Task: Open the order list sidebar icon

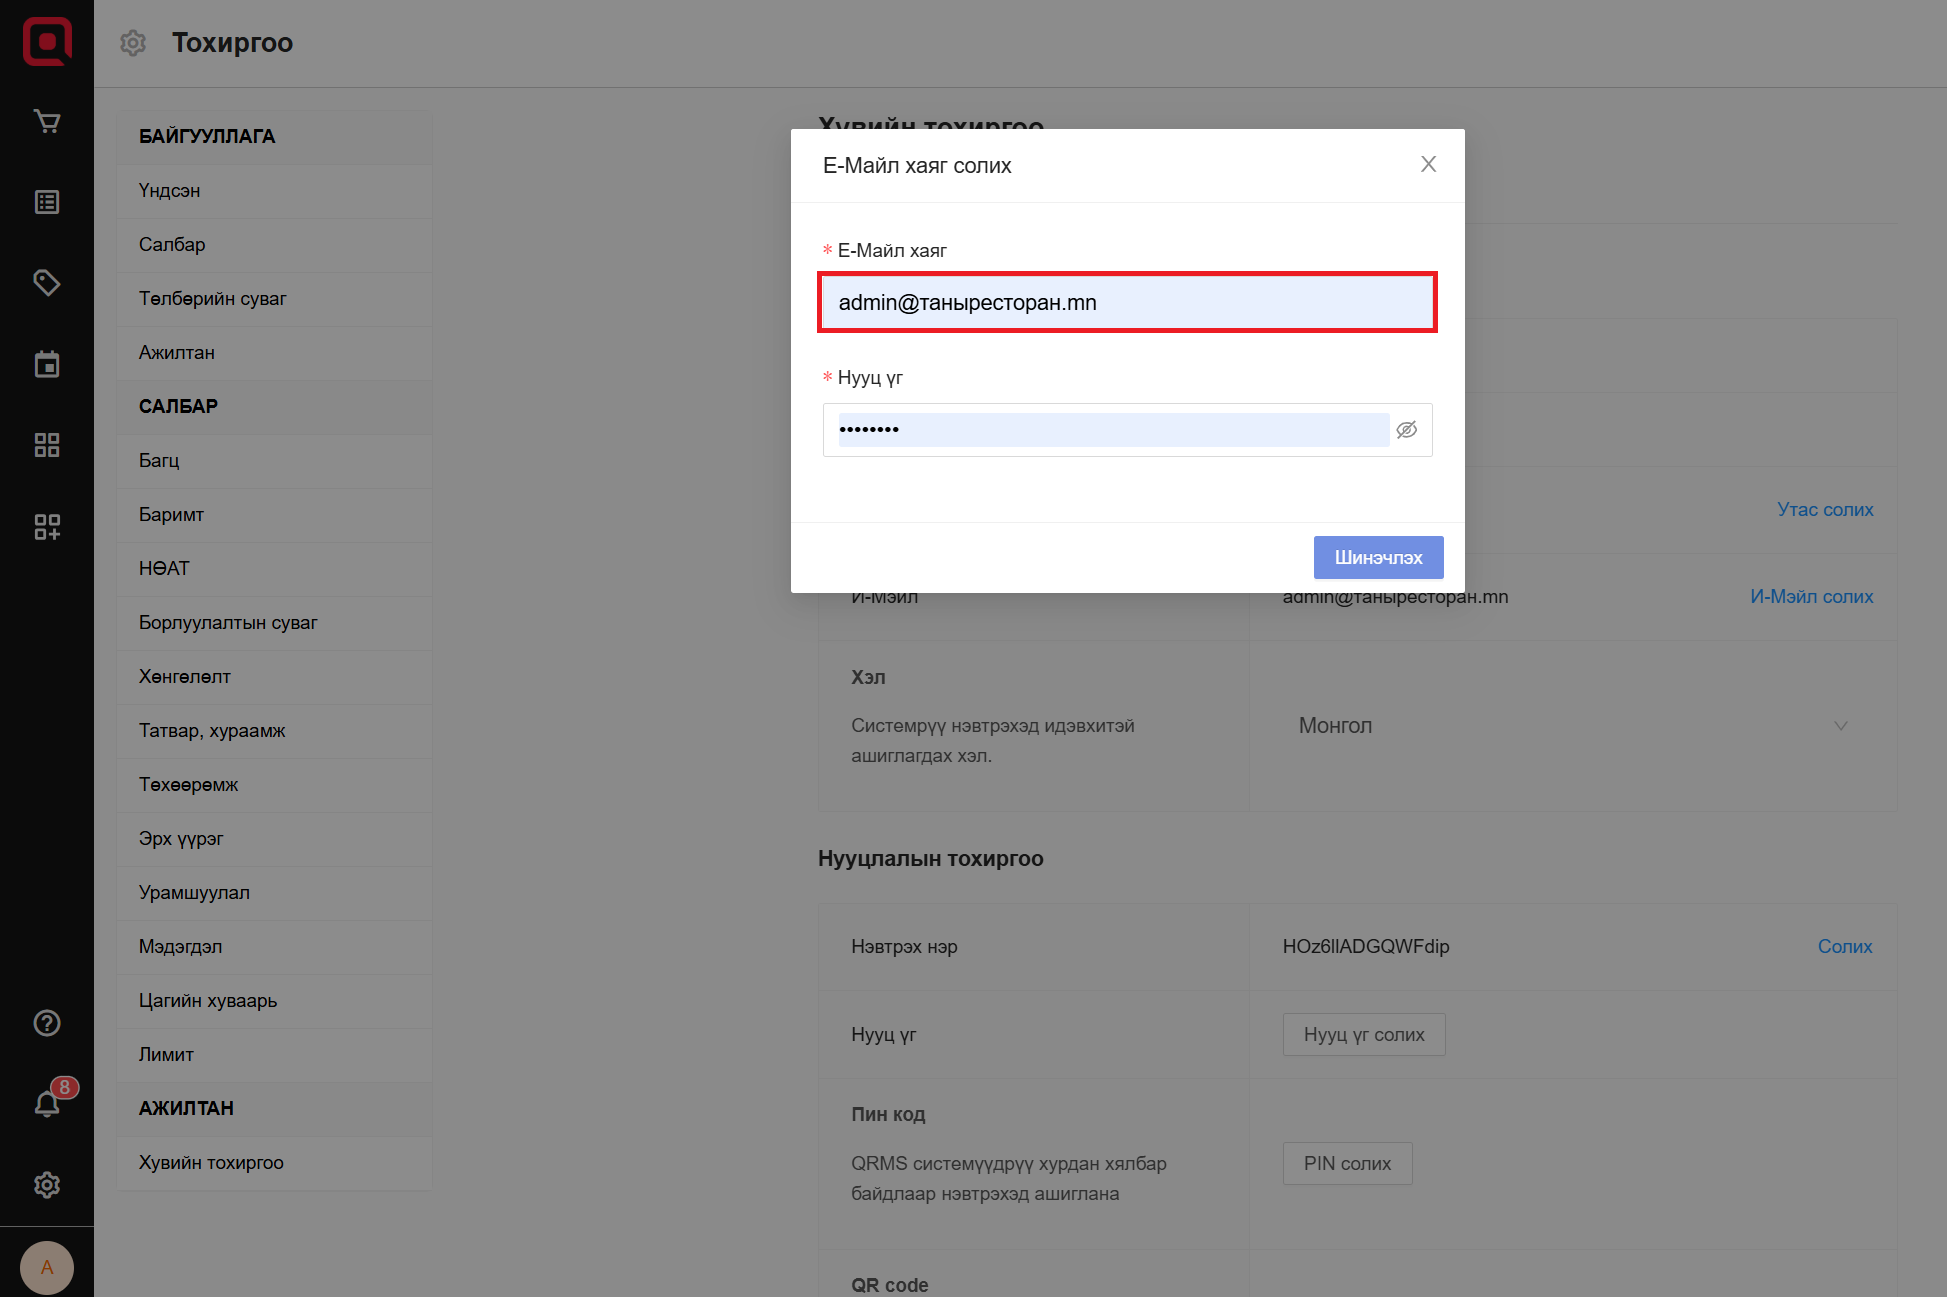Action: (x=47, y=203)
